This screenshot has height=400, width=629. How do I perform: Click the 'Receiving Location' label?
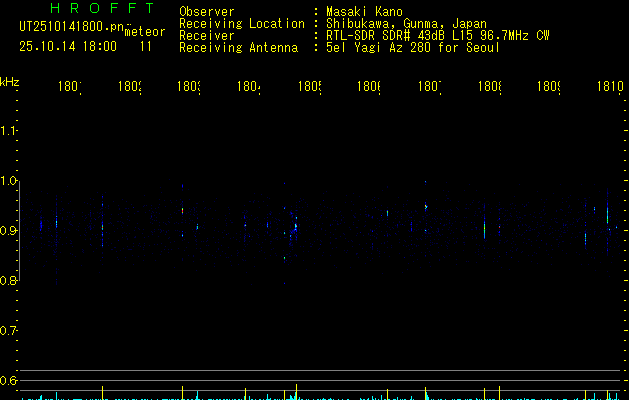click(x=242, y=24)
